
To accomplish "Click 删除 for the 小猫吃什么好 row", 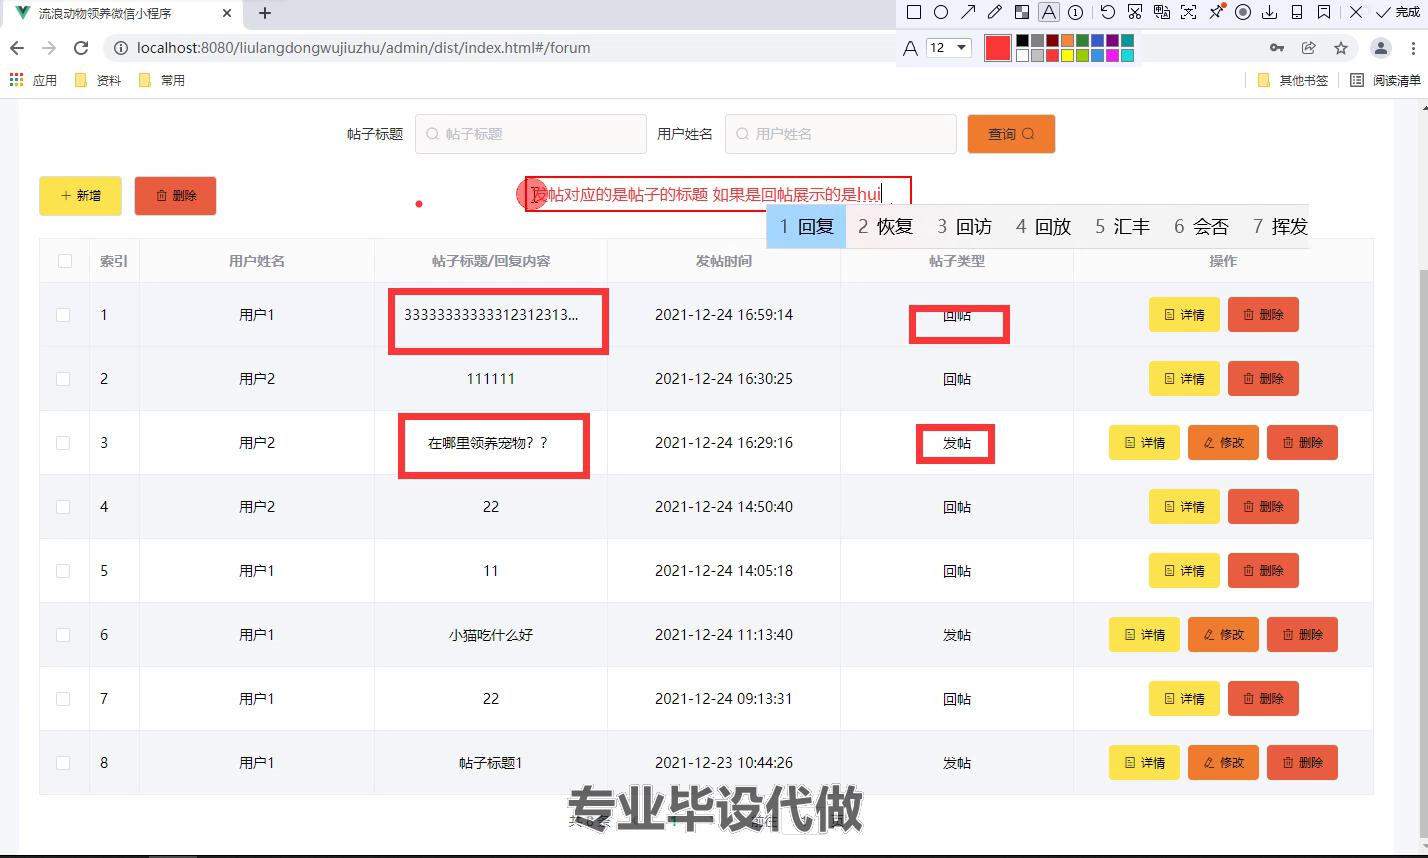I will [x=1302, y=635].
